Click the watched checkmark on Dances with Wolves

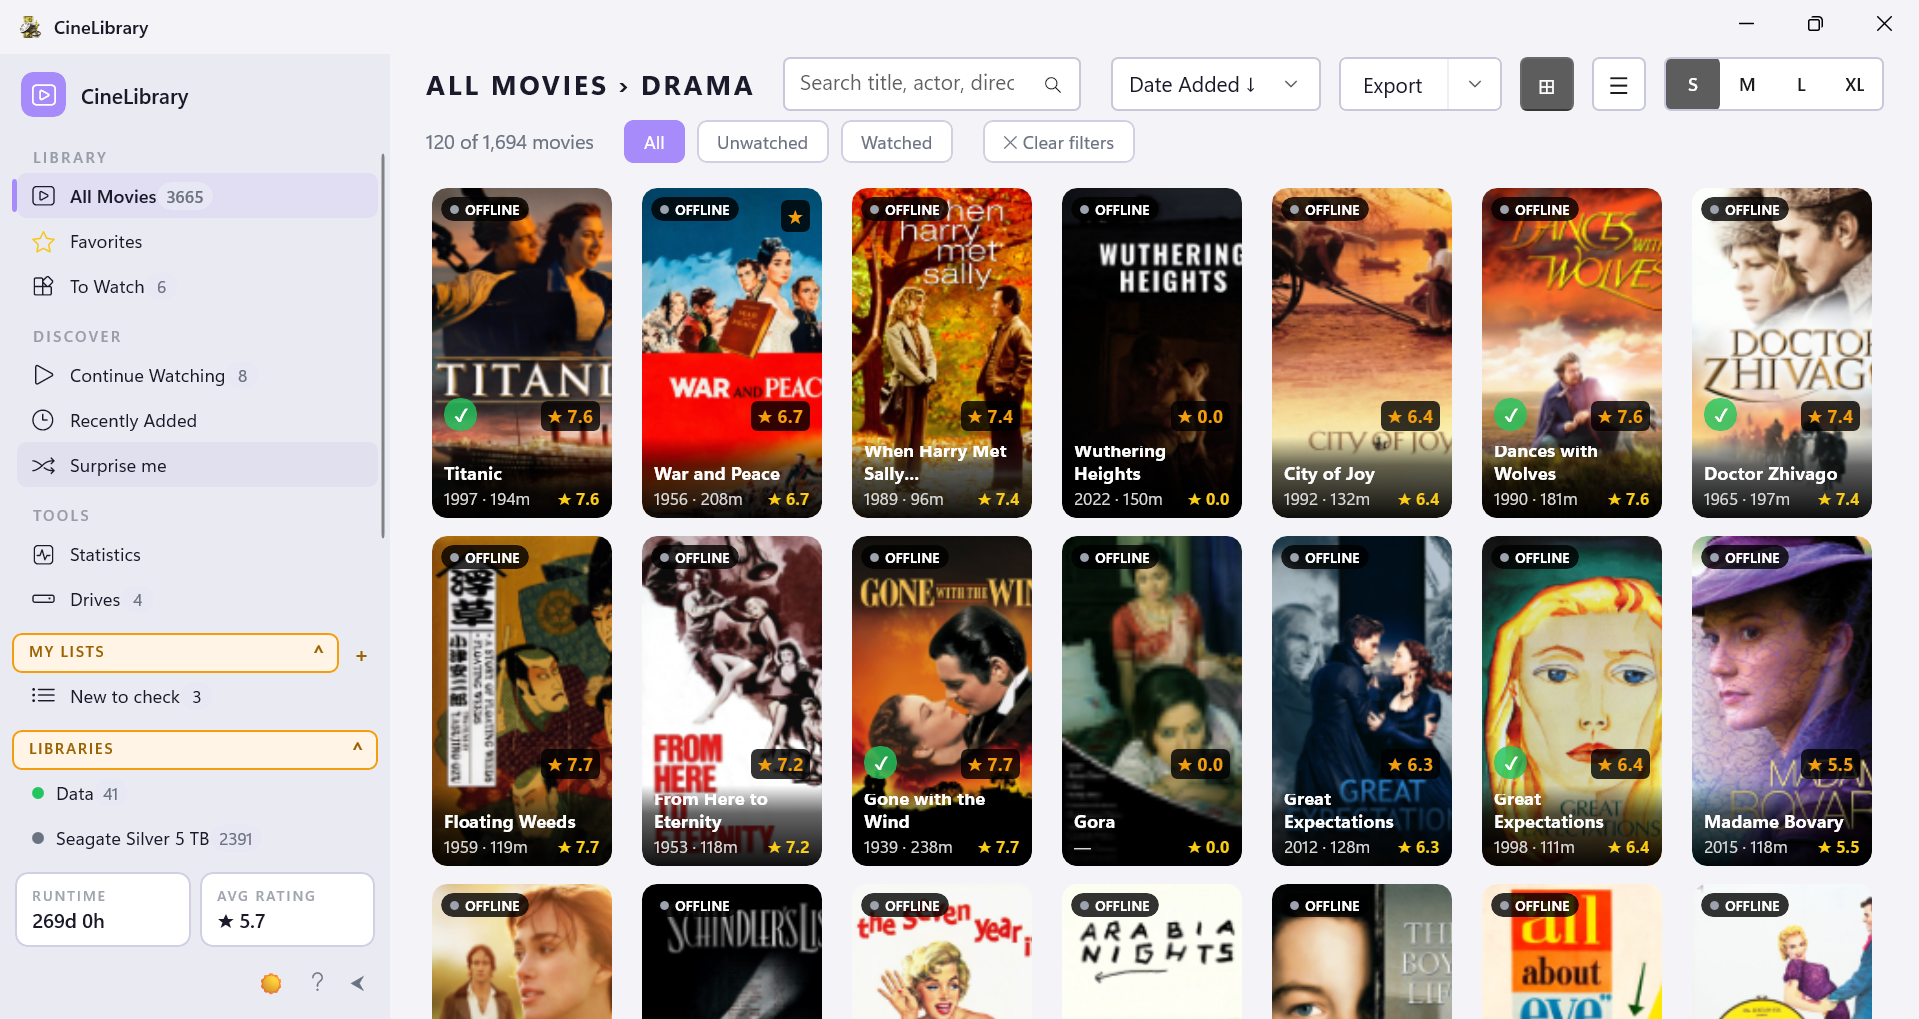(1510, 414)
